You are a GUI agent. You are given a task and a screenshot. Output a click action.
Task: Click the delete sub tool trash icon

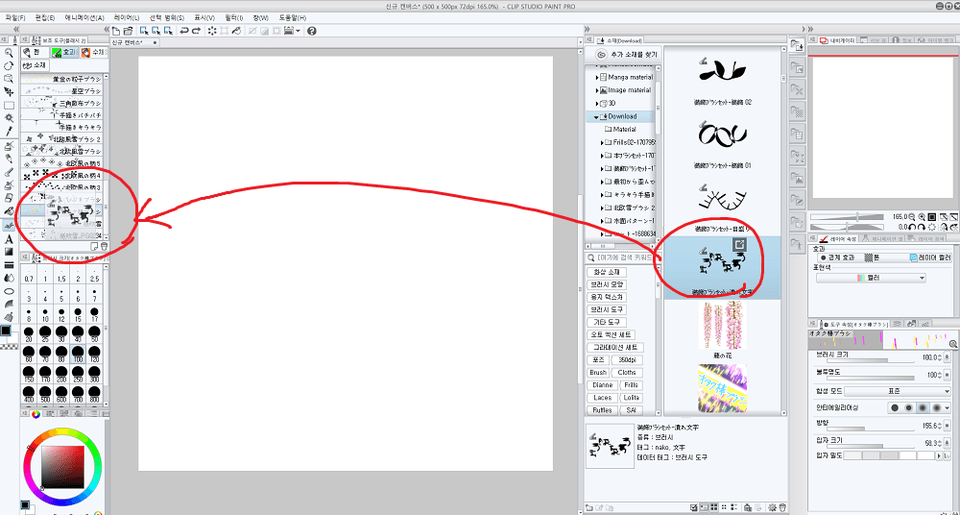(103, 246)
